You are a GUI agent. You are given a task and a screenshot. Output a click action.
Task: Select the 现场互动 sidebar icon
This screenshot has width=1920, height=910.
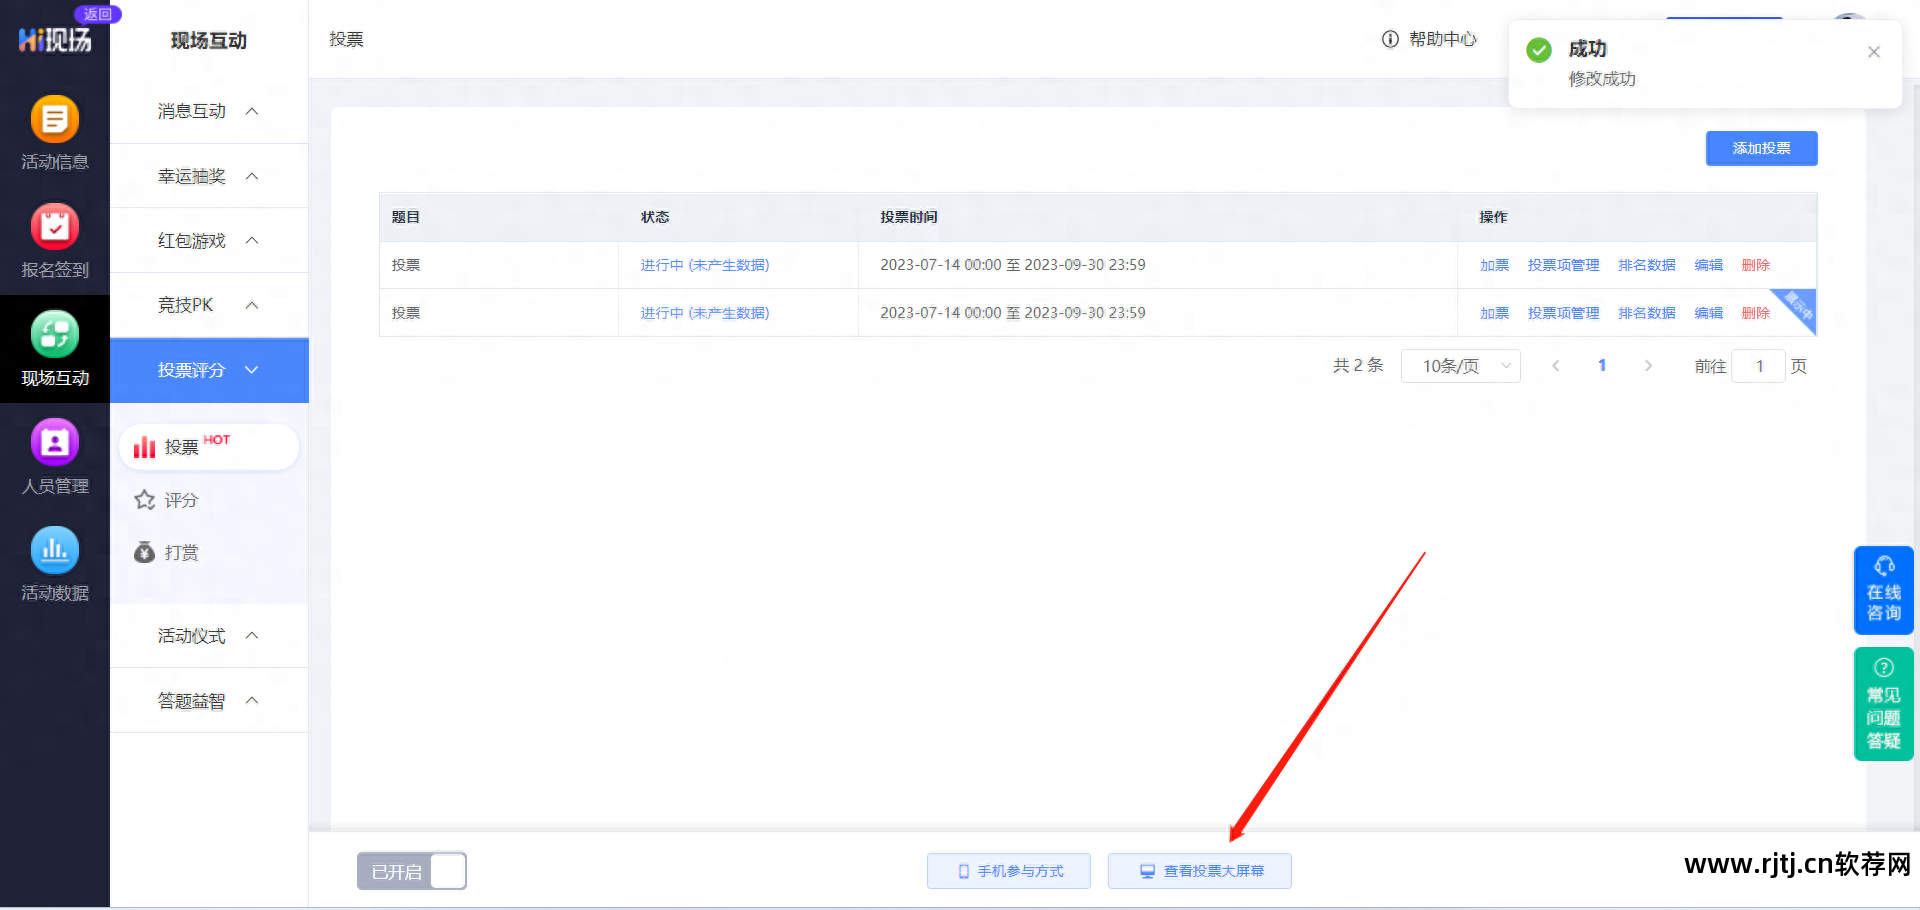55,349
